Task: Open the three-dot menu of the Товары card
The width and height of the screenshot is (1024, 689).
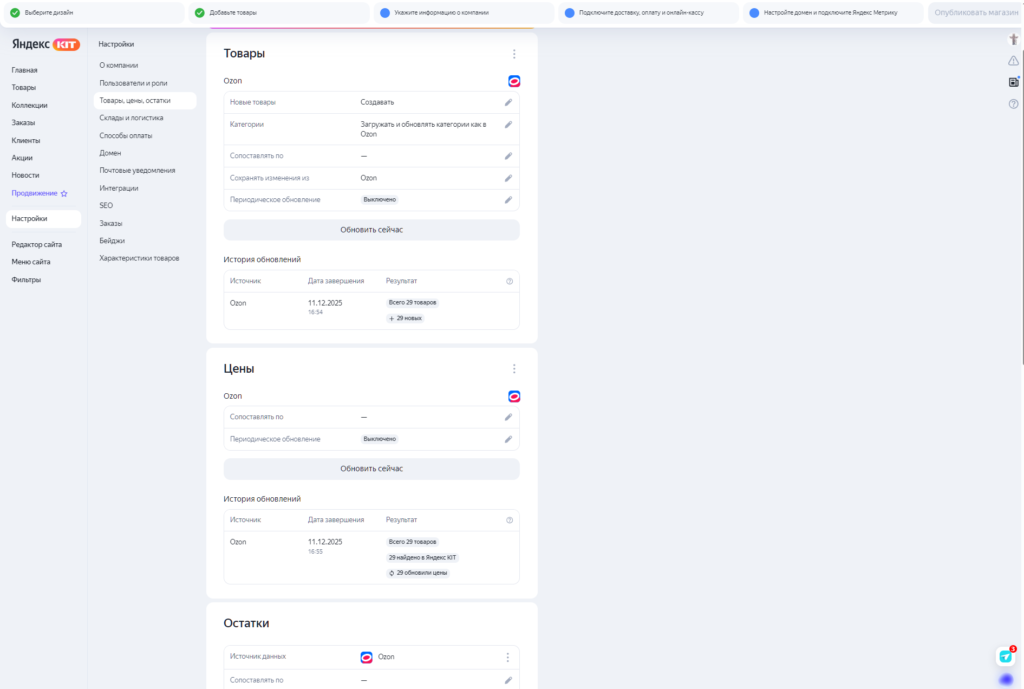Action: (514, 54)
